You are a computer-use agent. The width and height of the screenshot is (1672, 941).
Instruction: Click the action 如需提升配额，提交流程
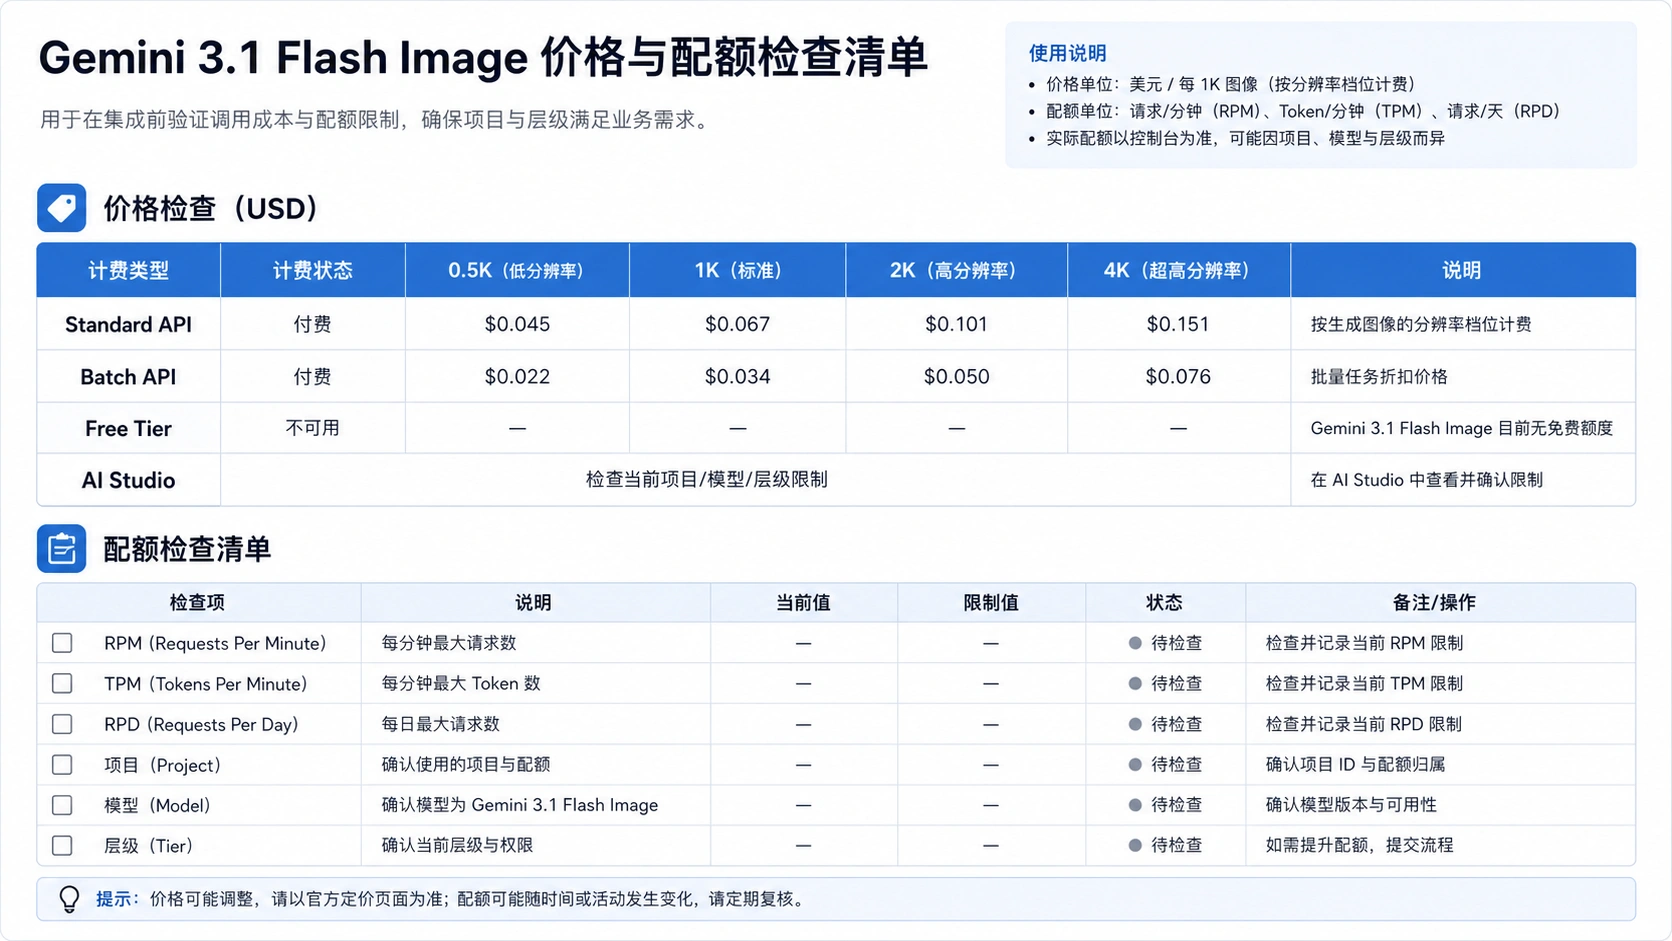click(x=1359, y=846)
